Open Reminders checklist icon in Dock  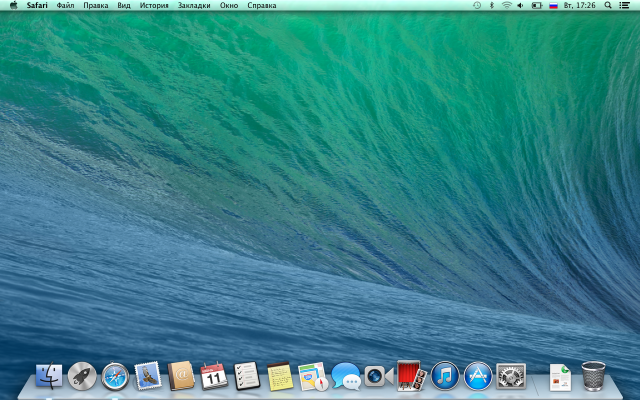pos(247,376)
